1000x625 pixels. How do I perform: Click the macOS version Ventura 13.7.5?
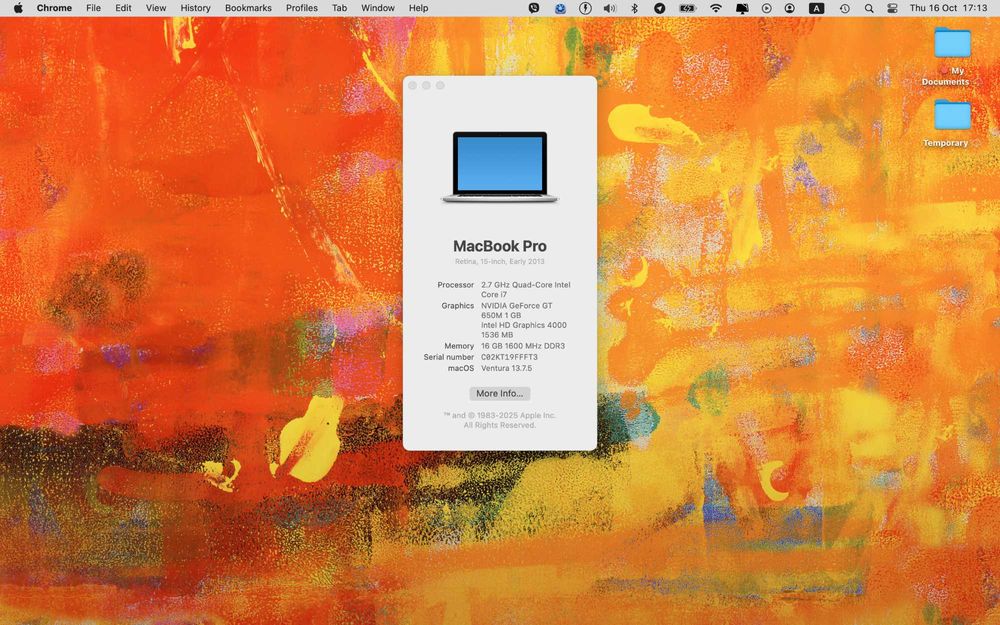[506, 369]
